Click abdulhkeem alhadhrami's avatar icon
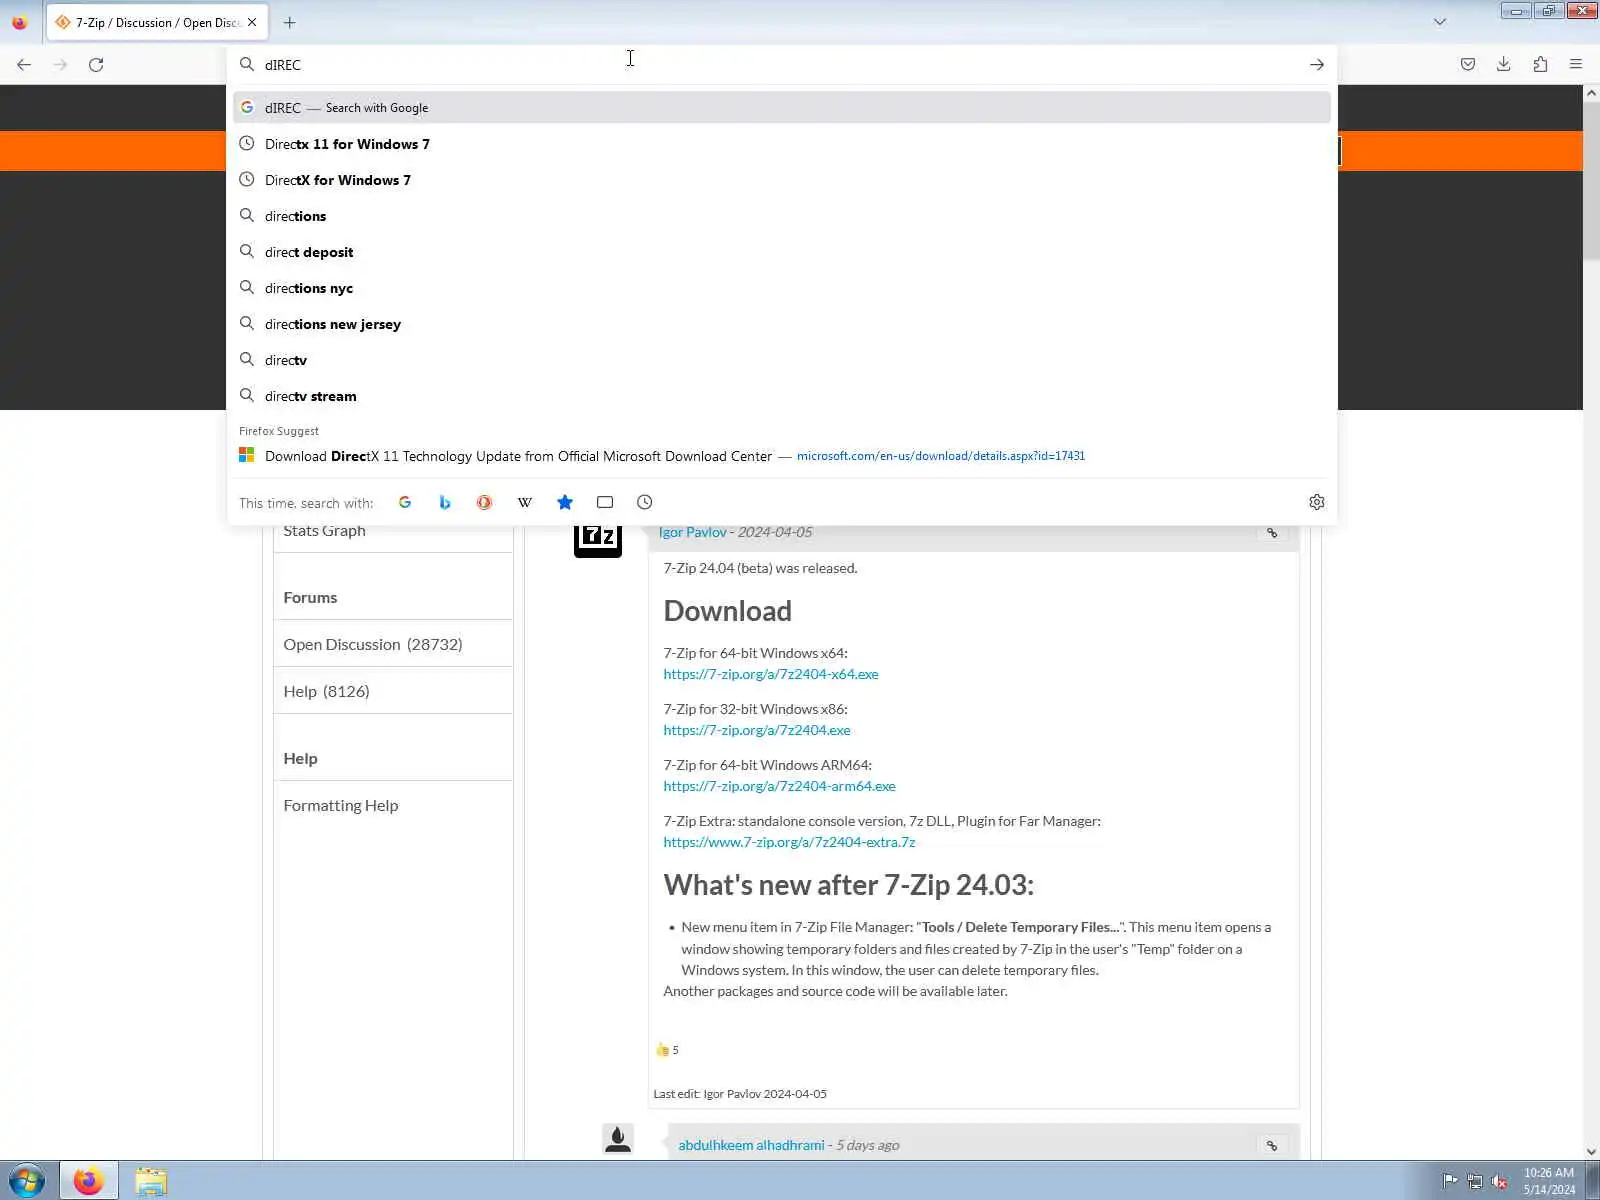This screenshot has width=1600, height=1200. pos(618,1139)
